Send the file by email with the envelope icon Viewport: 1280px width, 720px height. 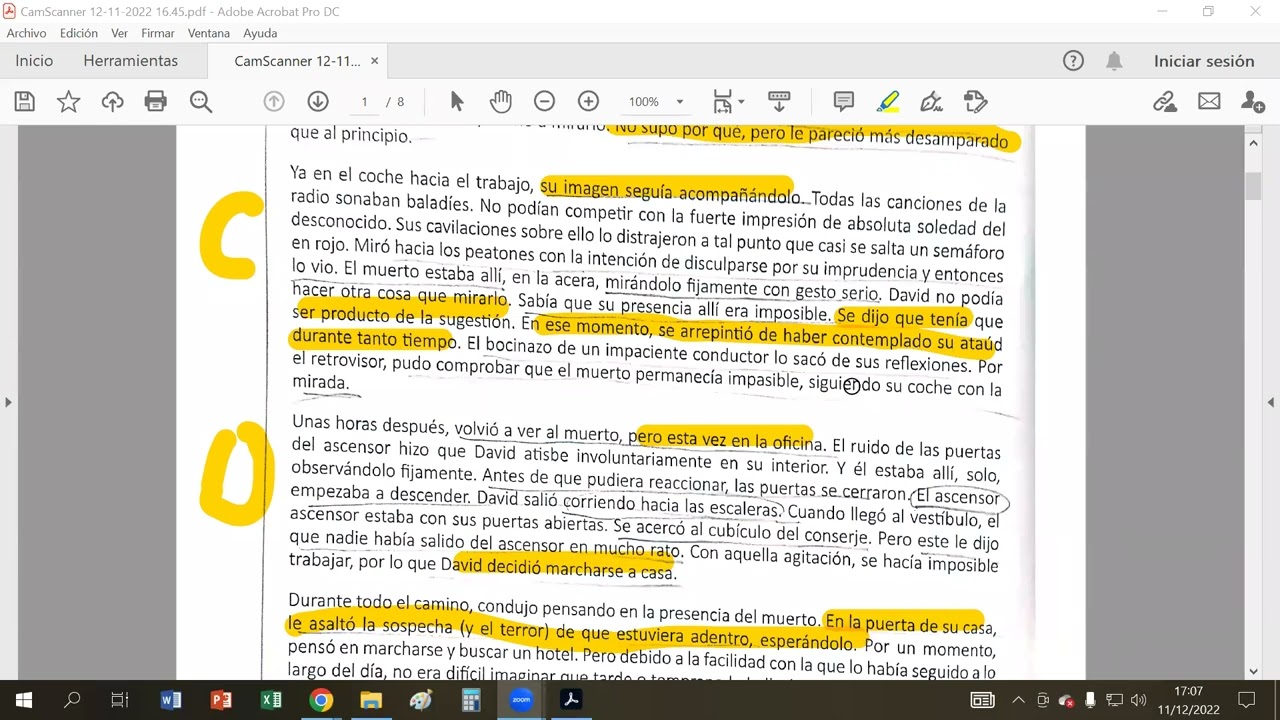point(1209,101)
